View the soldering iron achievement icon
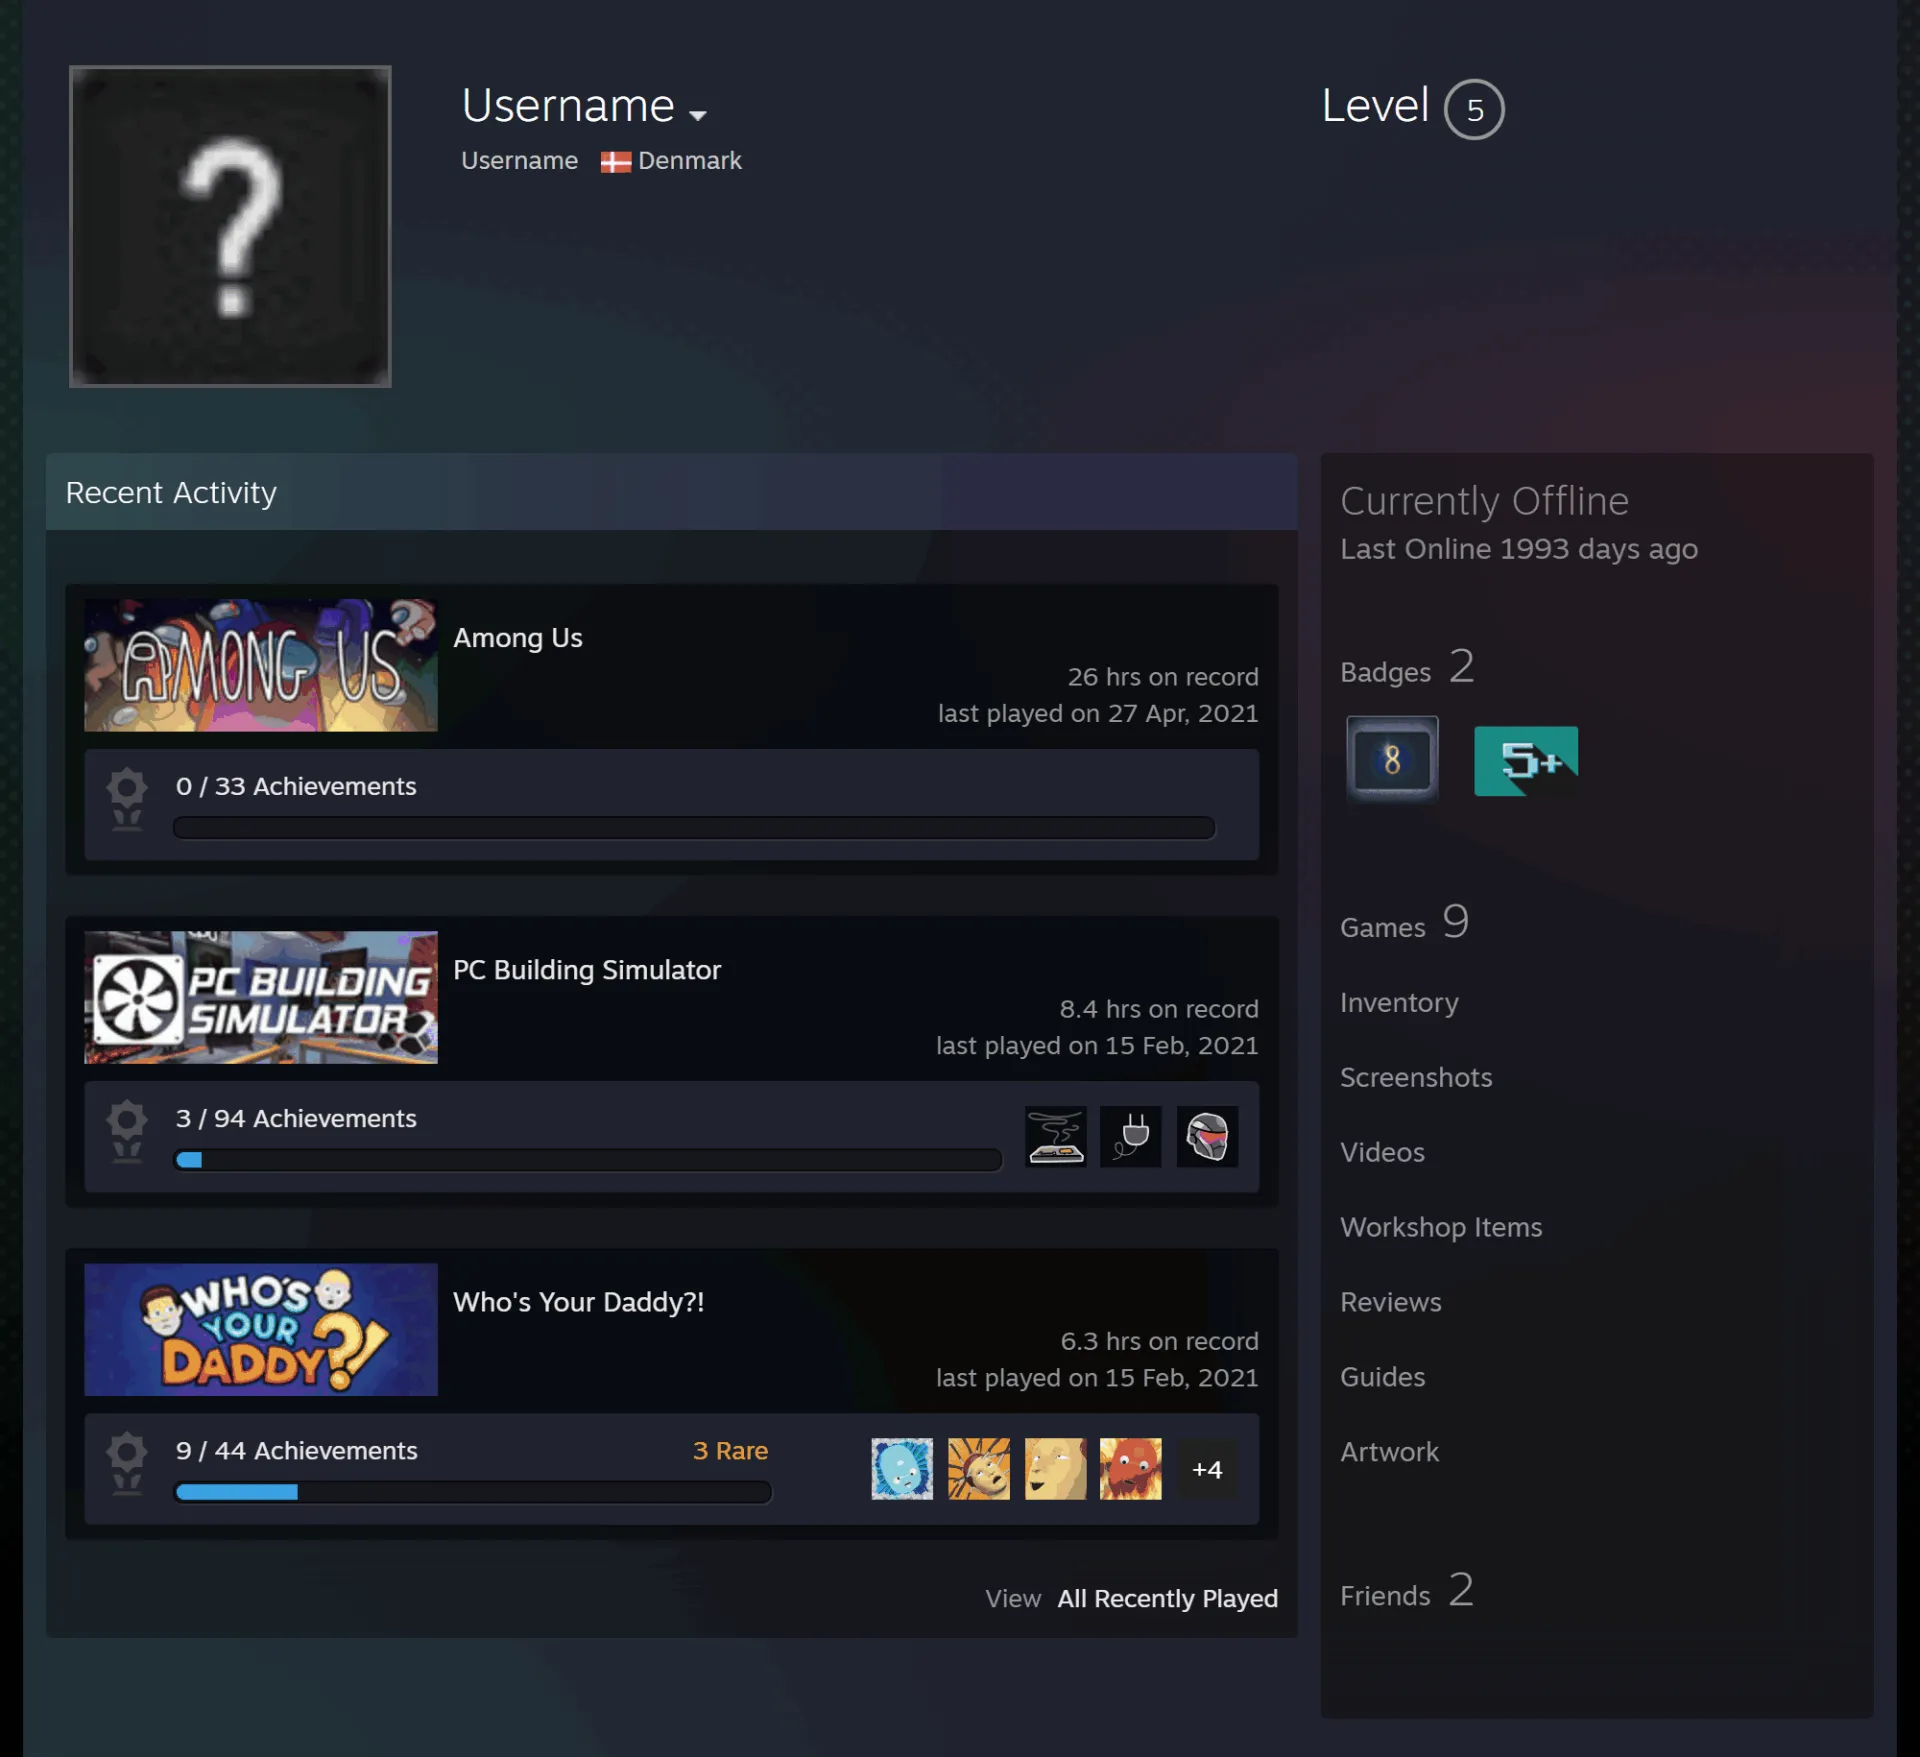The image size is (1920, 1757). (x=1055, y=1136)
